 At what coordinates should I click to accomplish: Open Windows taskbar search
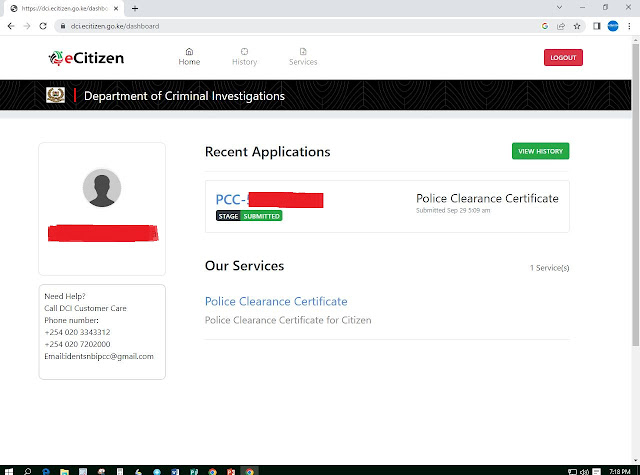[27, 471]
